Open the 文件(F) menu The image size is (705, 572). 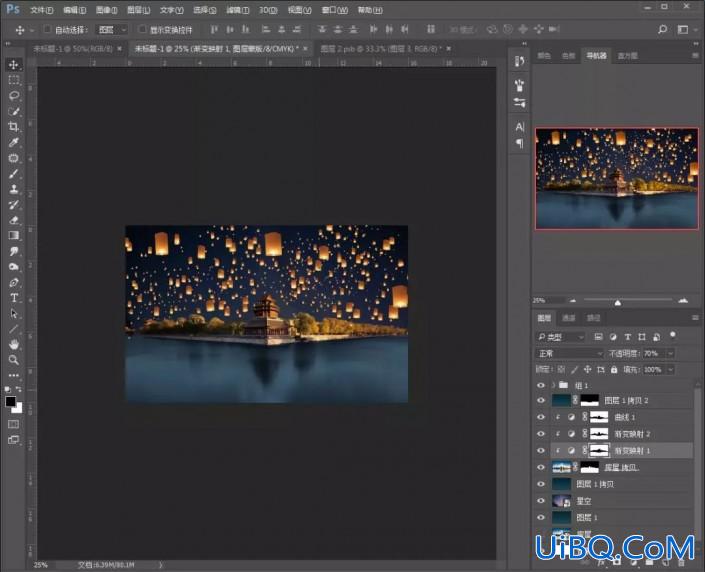(x=41, y=10)
